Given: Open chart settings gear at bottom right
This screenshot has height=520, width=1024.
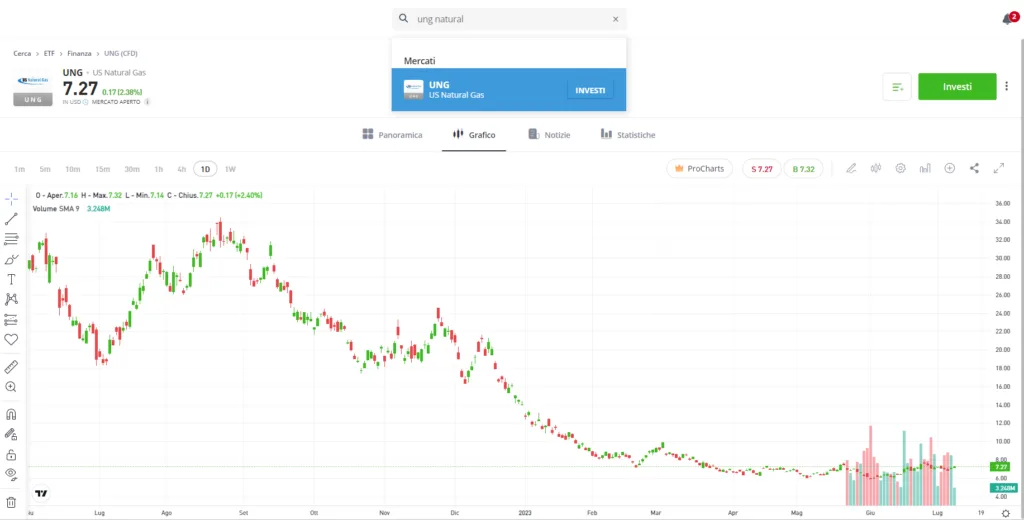Looking at the screenshot, I should click(x=1006, y=513).
